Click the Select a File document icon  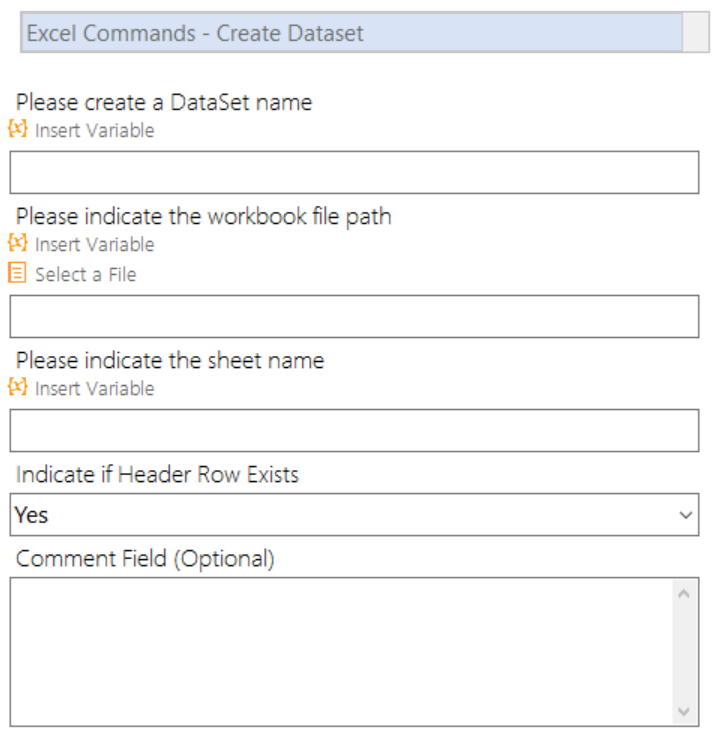point(17,273)
